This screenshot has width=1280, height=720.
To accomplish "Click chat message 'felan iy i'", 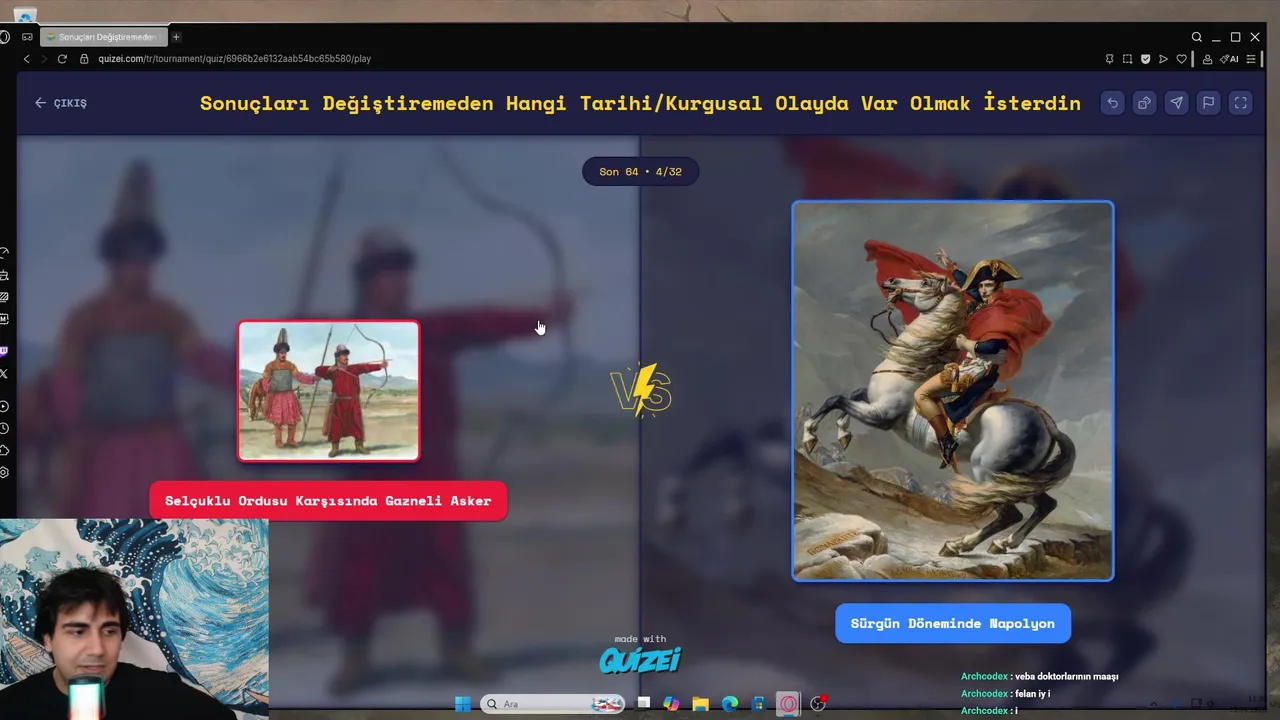I will (x=1032, y=694).
